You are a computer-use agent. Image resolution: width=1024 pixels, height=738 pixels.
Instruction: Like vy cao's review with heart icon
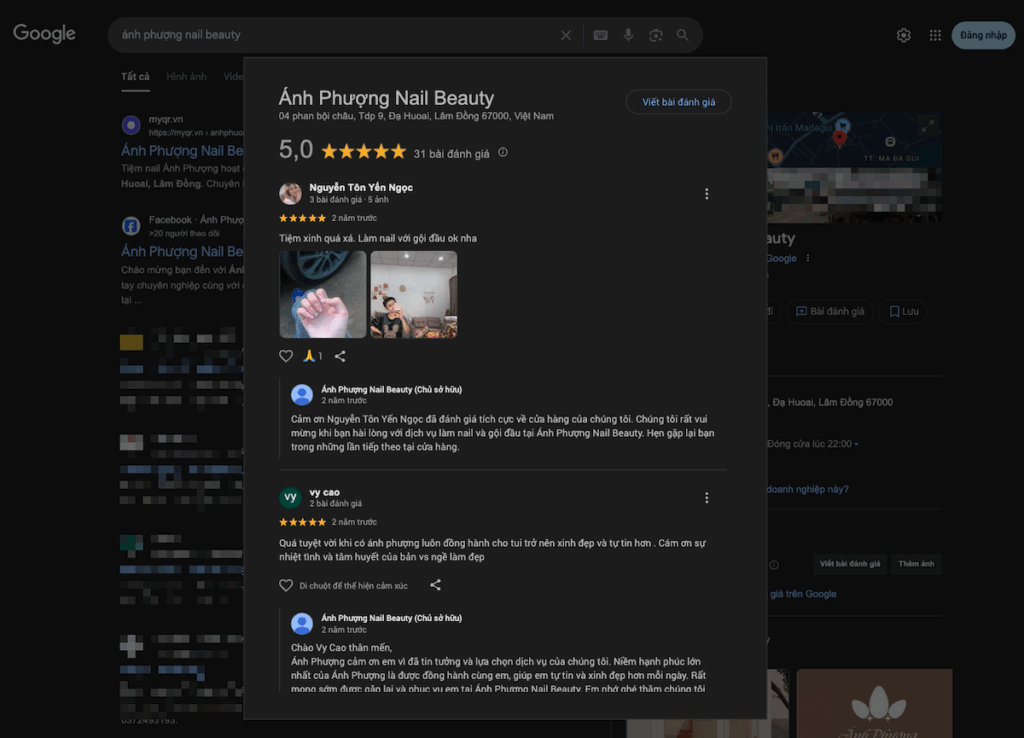pos(286,585)
